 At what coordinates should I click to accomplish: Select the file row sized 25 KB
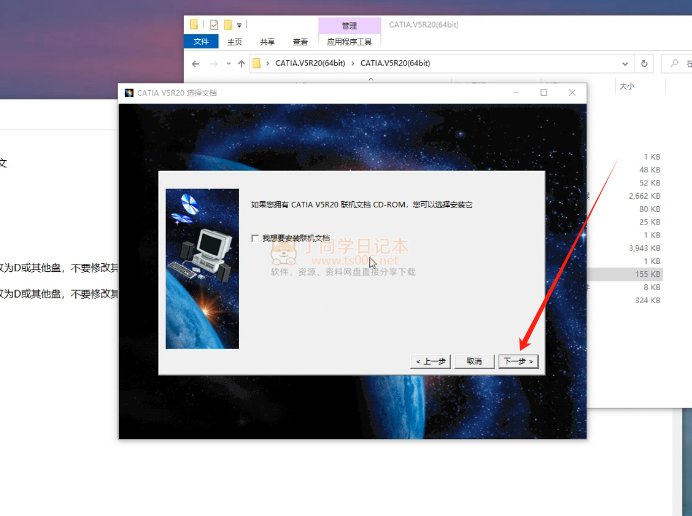click(625, 222)
